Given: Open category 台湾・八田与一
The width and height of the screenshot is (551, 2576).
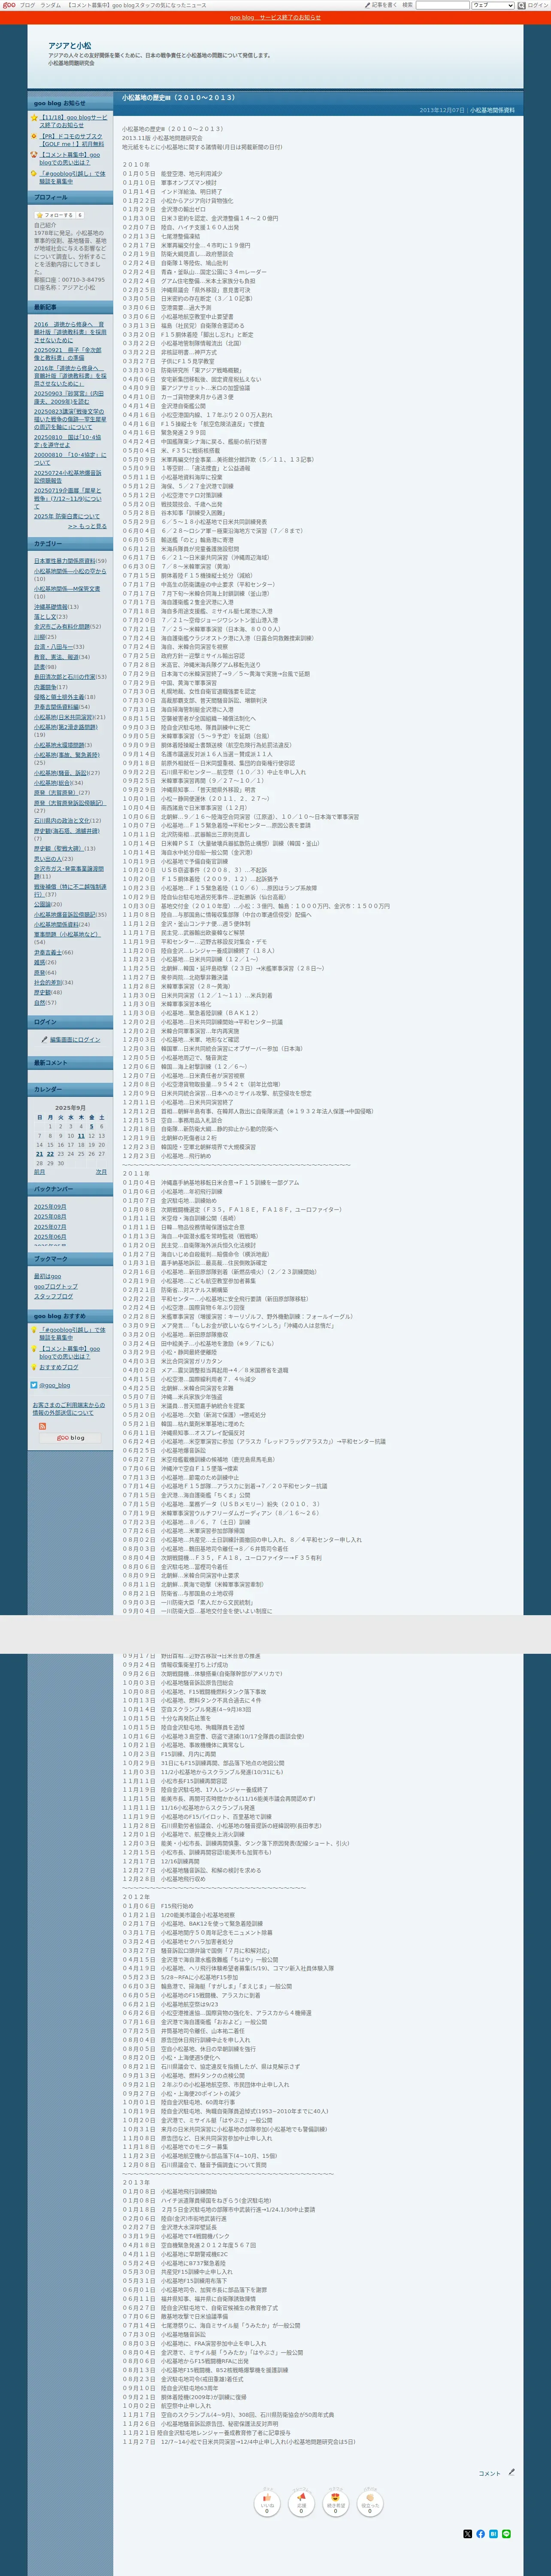Looking at the screenshot, I should pyautogui.click(x=53, y=647).
